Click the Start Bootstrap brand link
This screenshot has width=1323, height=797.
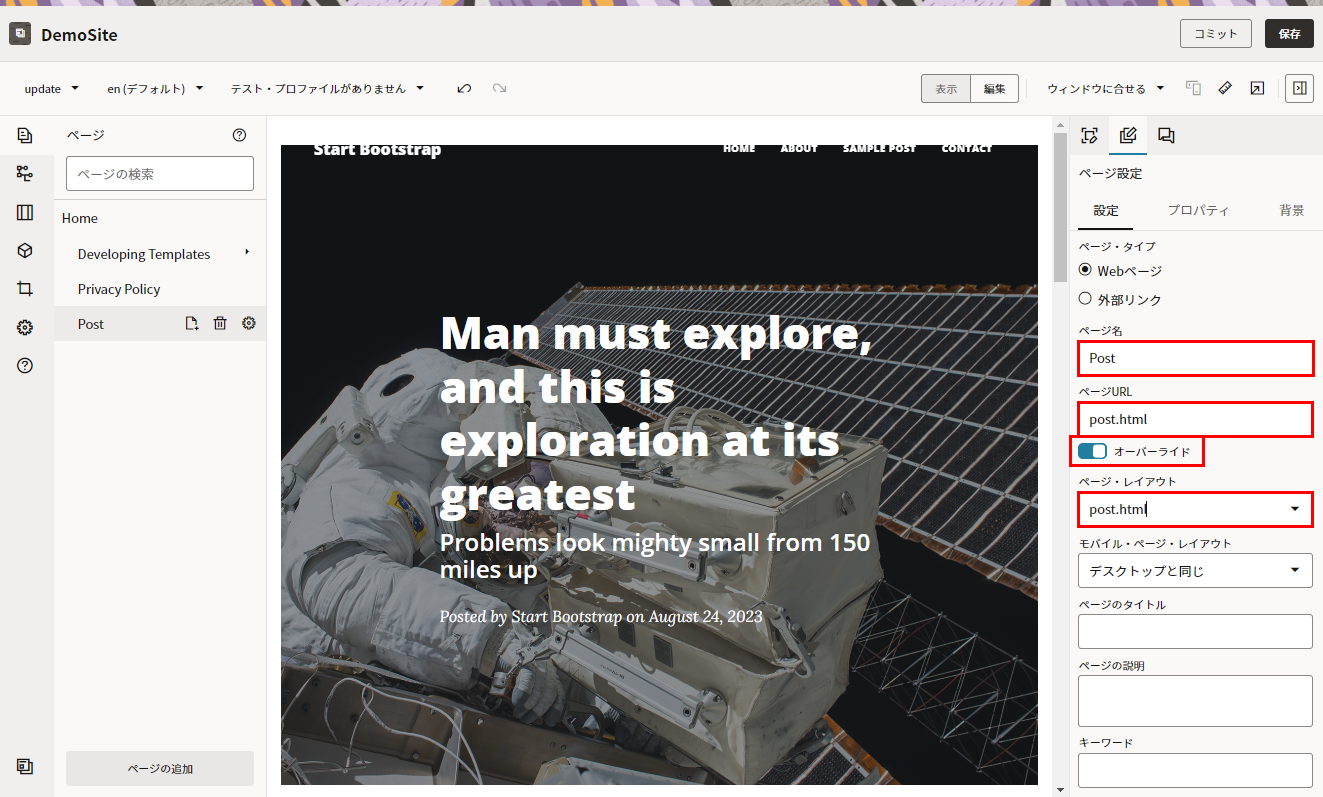[377, 150]
